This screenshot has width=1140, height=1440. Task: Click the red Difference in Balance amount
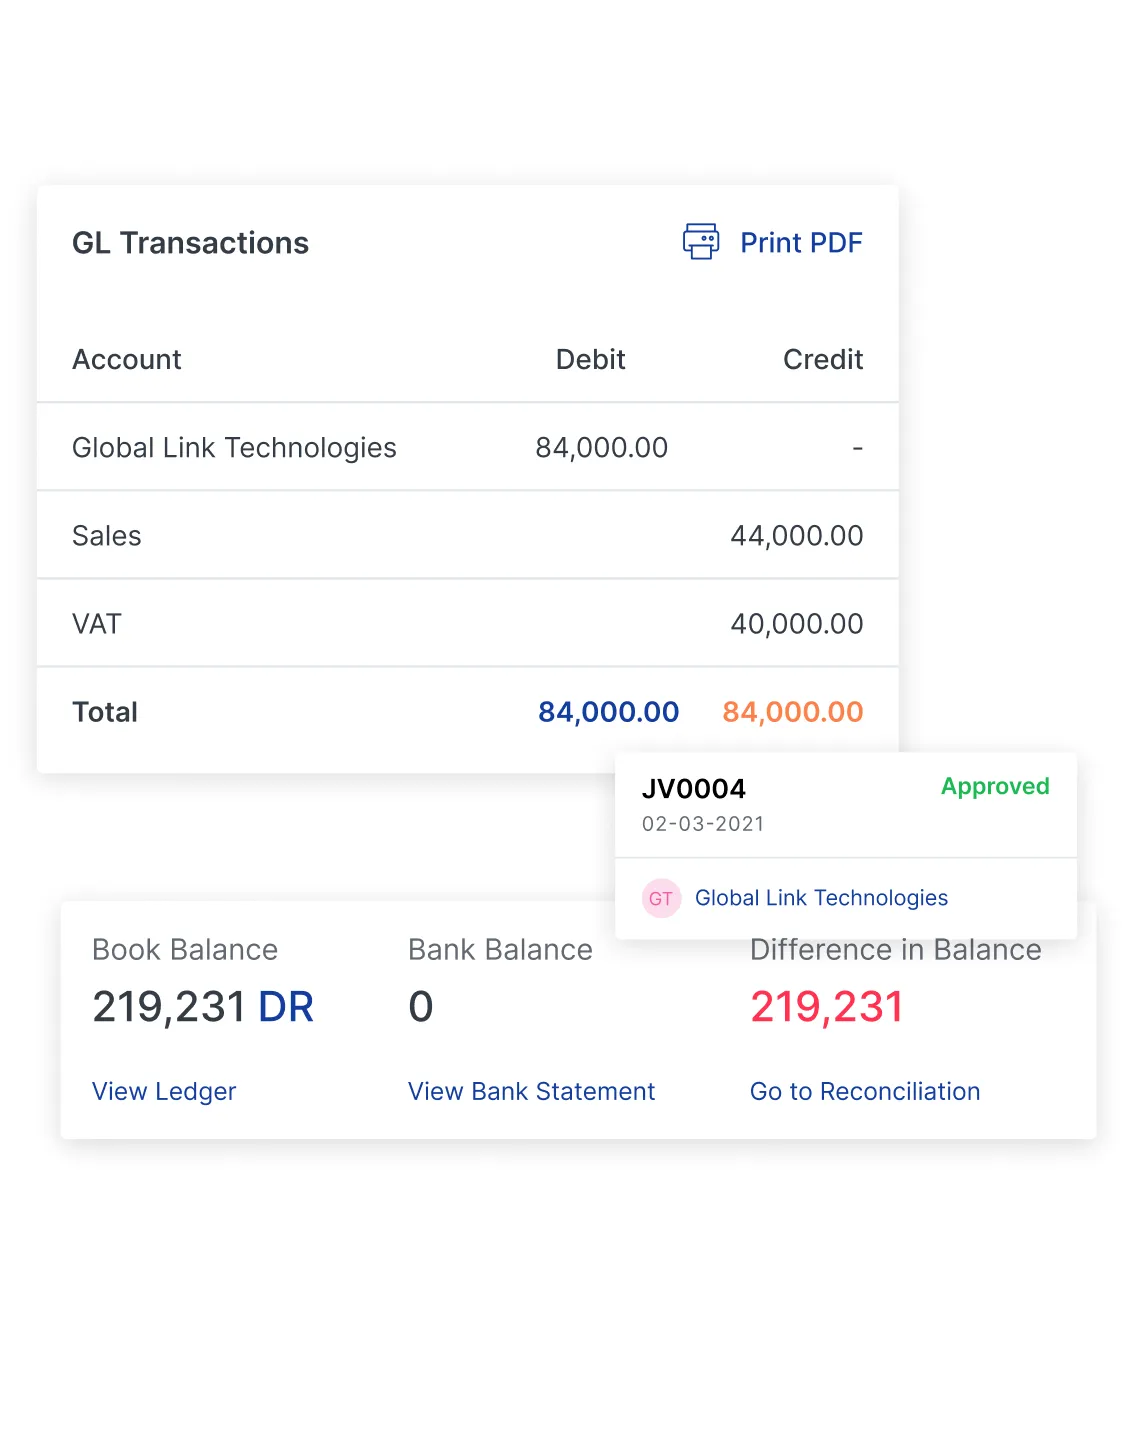(826, 1006)
